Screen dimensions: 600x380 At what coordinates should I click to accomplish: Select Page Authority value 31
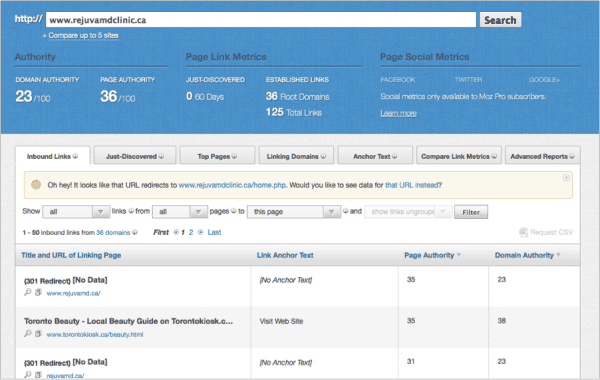coord(411,361)
